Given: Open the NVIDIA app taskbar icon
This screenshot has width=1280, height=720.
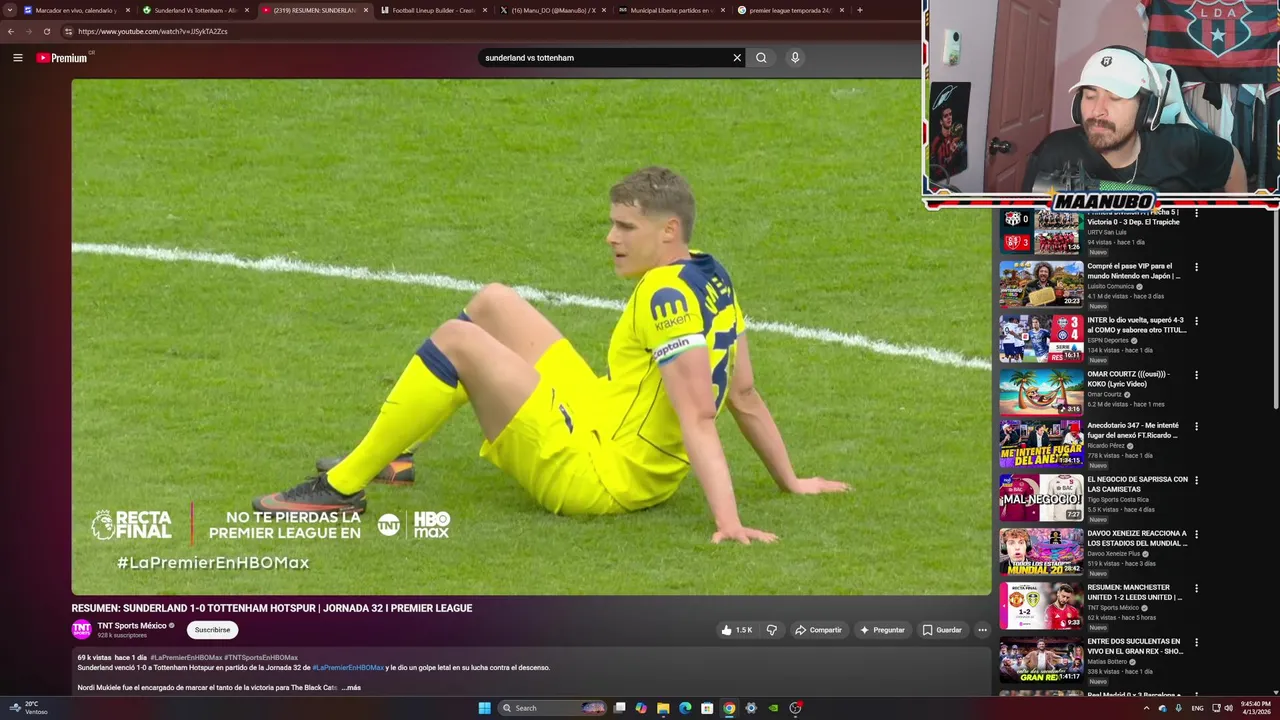Looking at the screenshot, I should (773, 708).
